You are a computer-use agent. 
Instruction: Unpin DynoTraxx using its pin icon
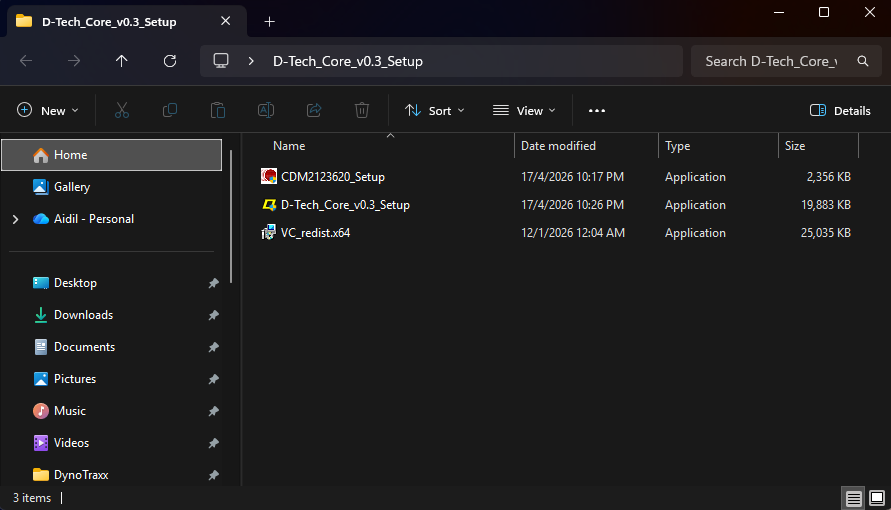(214, 475)
